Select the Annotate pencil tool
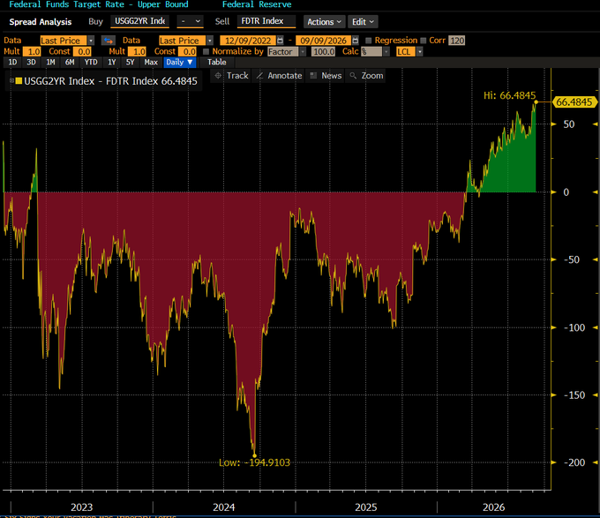Viewport: 600px width, 518px height. 279,76
